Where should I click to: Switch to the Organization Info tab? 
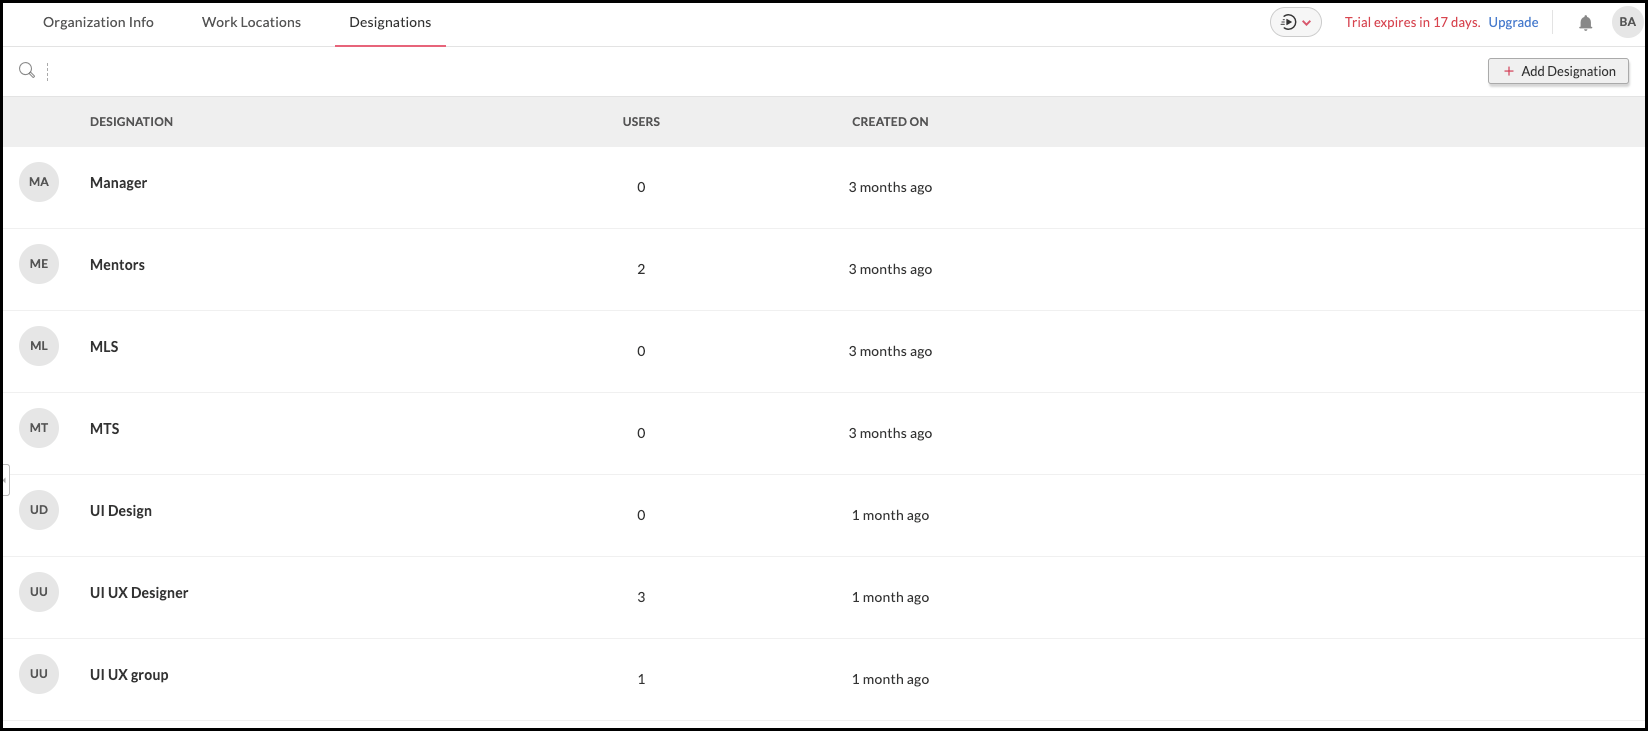tap(98, 22)
